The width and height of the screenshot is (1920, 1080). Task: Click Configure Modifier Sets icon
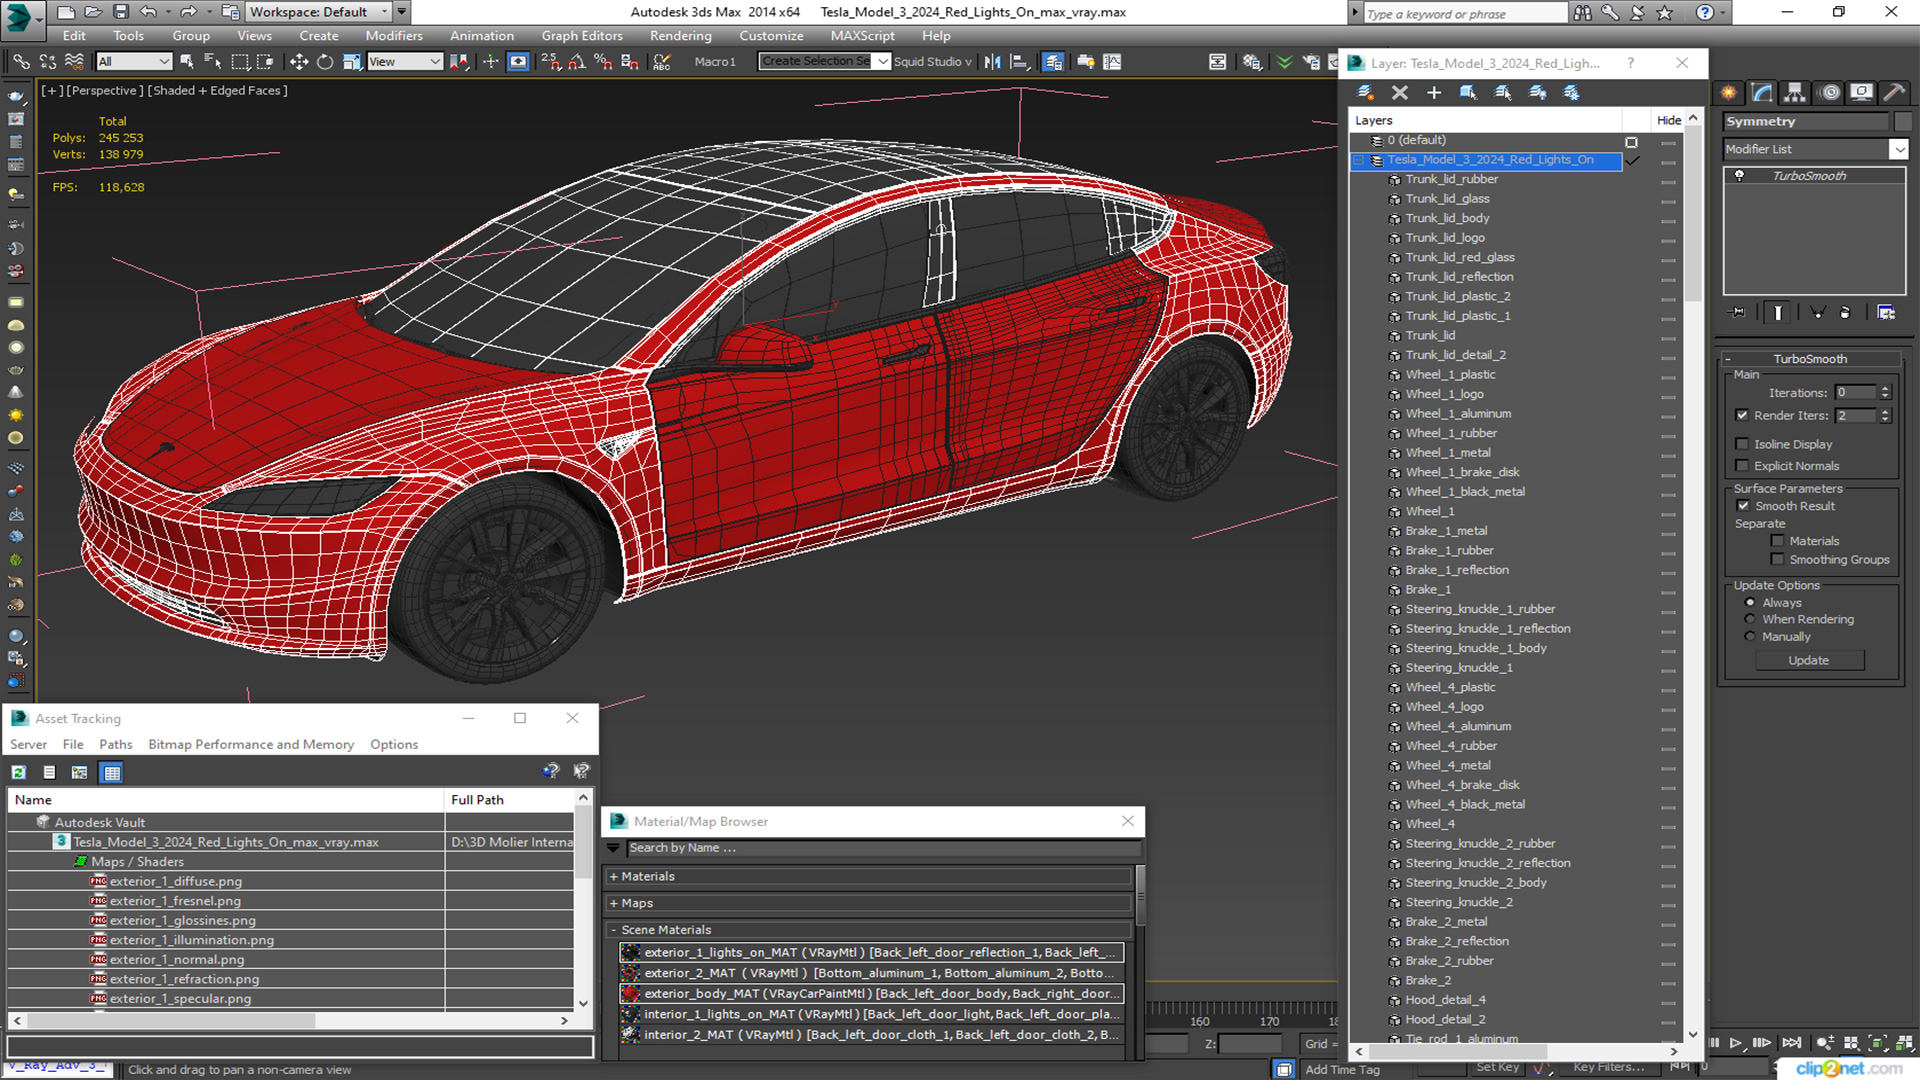1886,312
